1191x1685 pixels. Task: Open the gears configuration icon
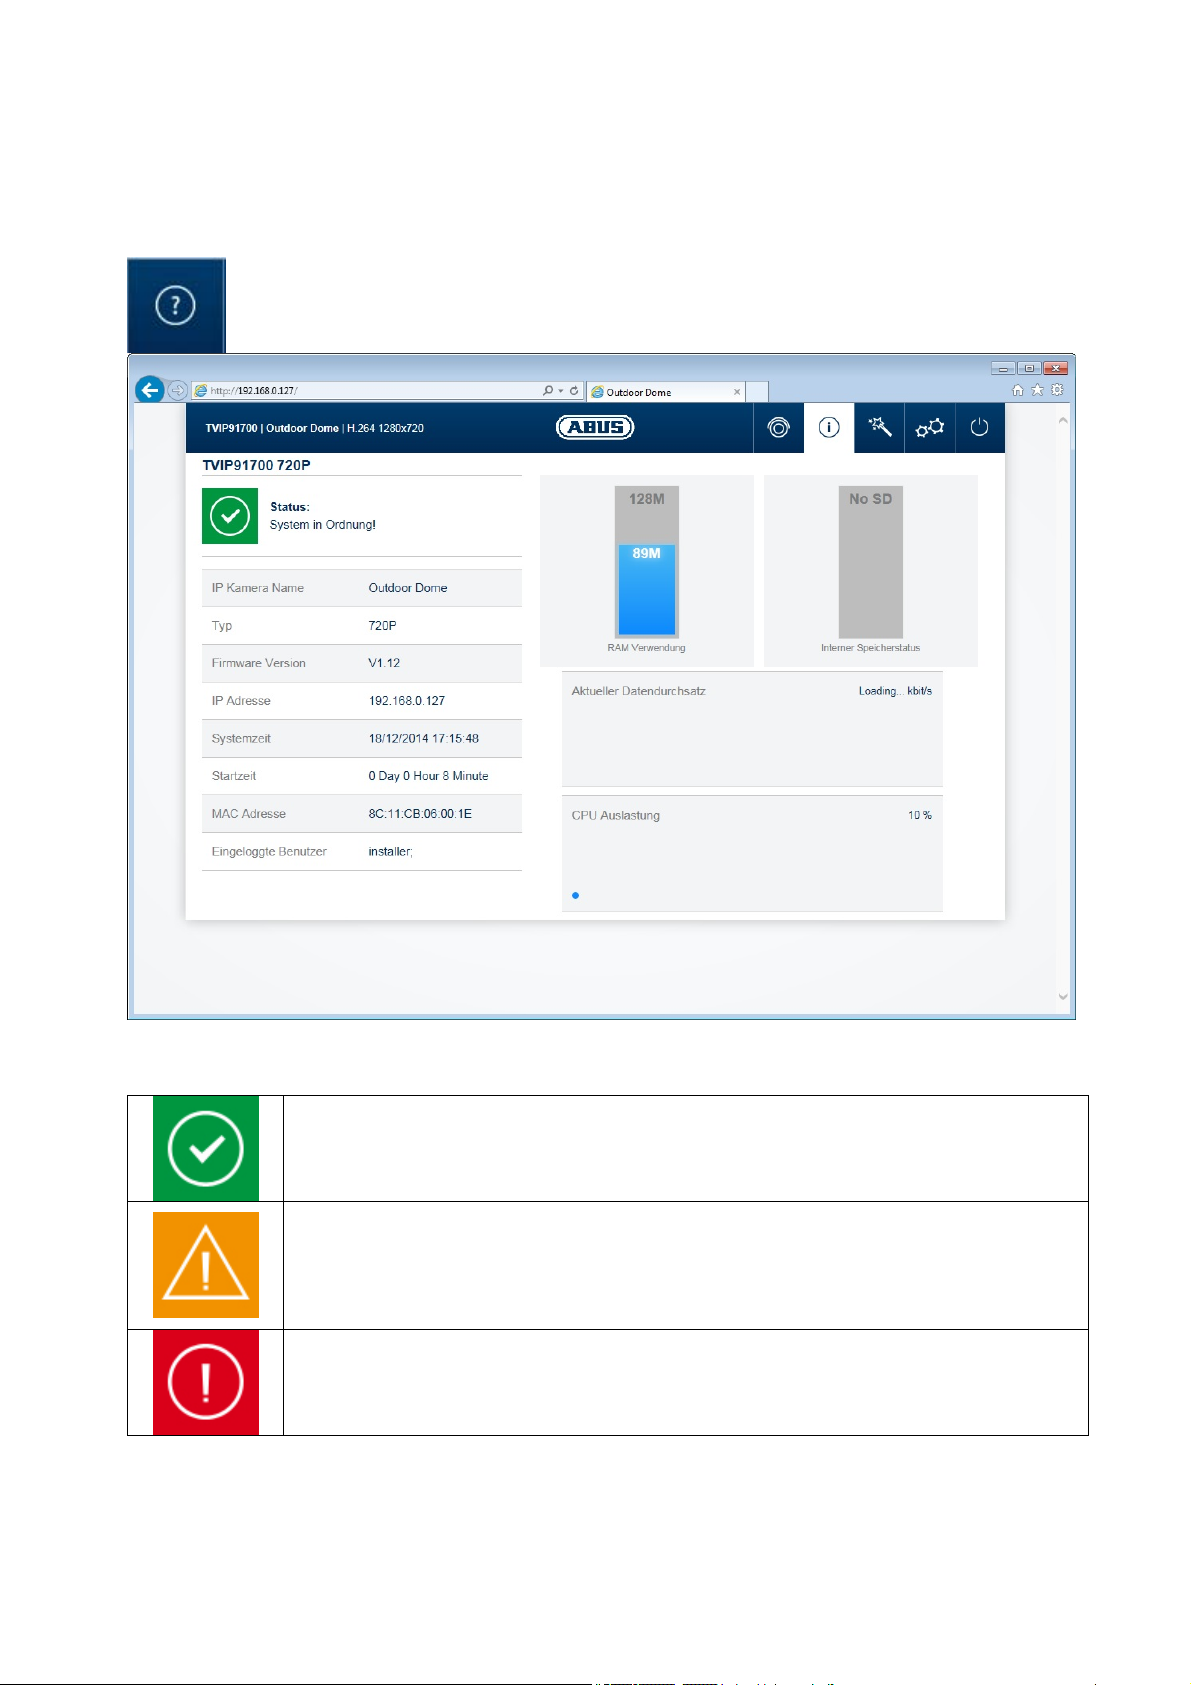(930, 428)
